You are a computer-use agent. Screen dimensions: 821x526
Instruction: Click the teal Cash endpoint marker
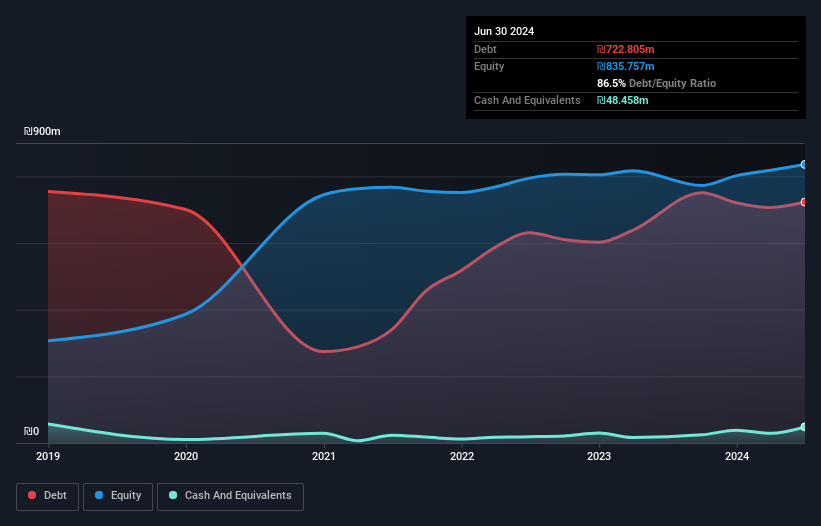point(804,427)
